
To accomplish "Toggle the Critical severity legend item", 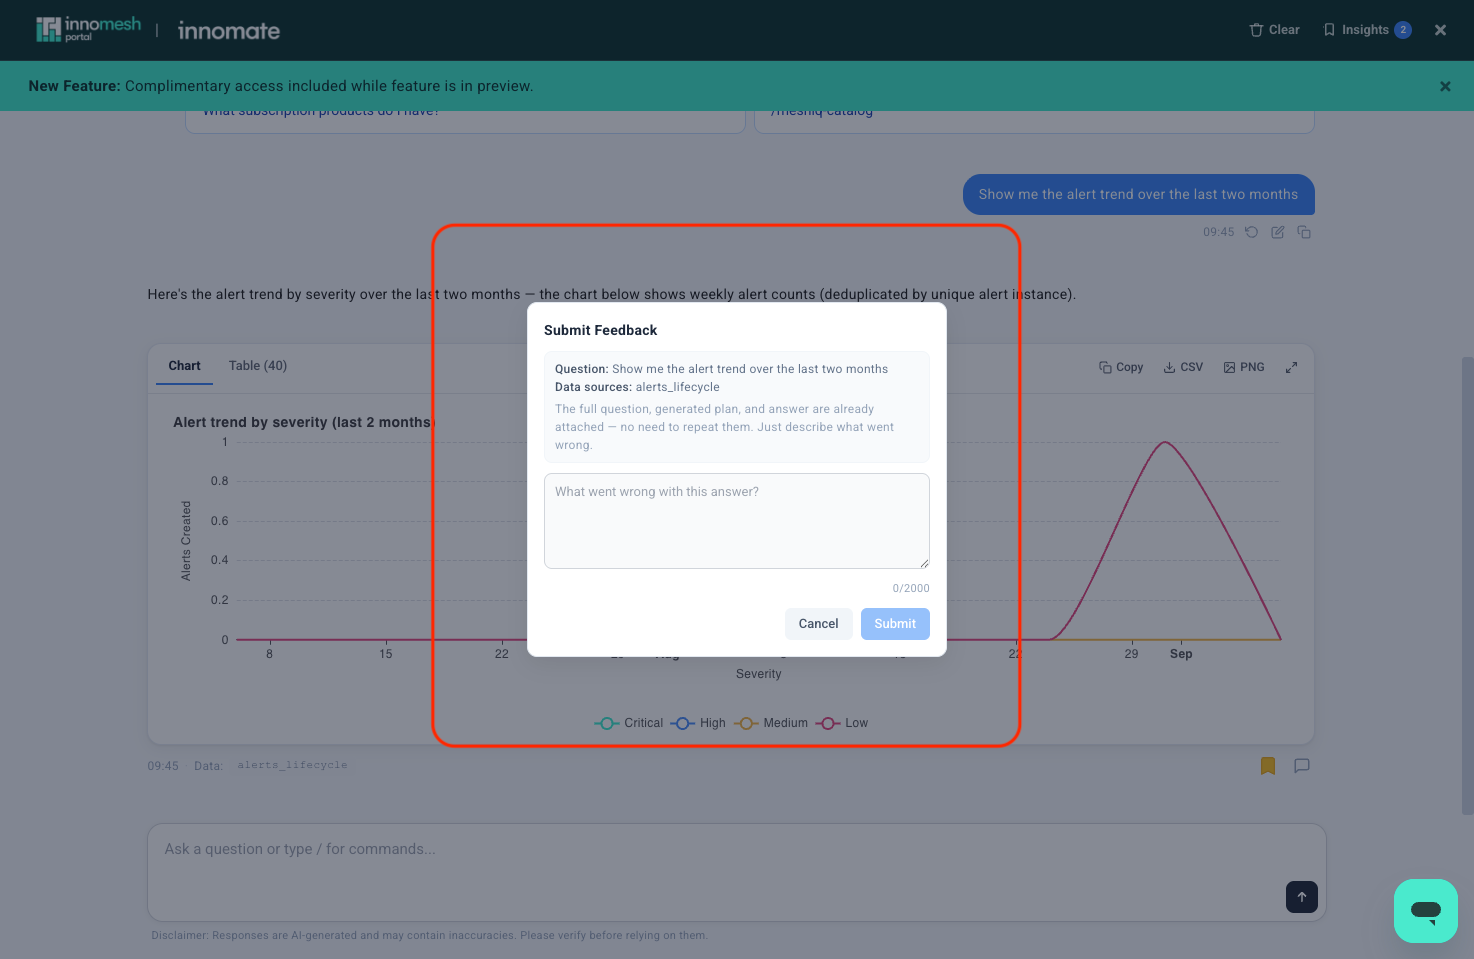I will [629, 723].
